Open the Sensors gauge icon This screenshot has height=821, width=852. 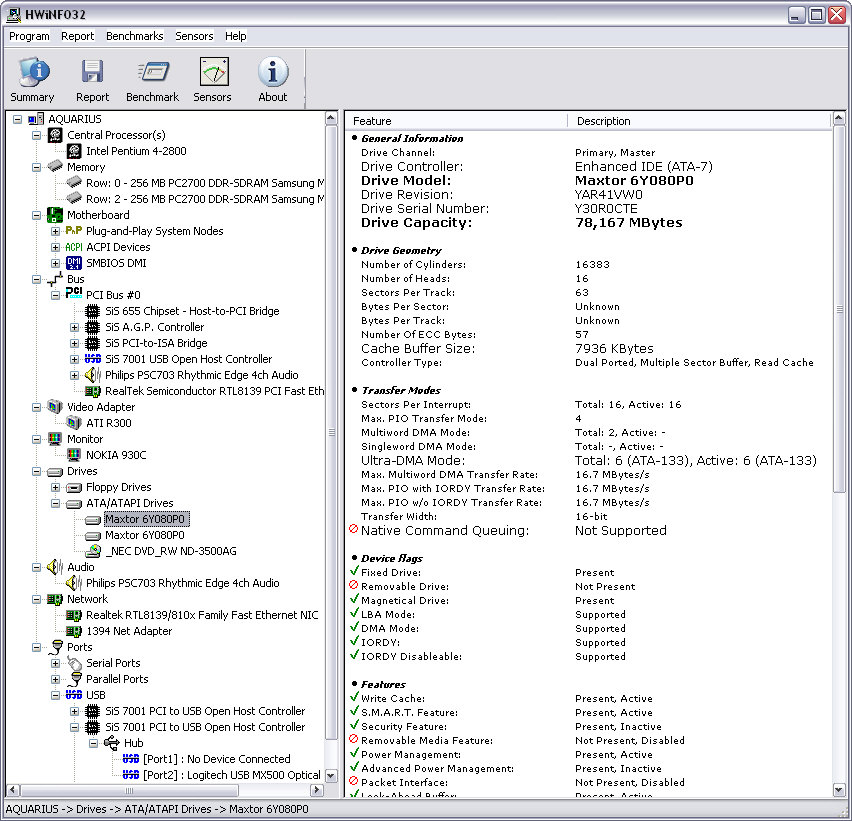point(214,72)
